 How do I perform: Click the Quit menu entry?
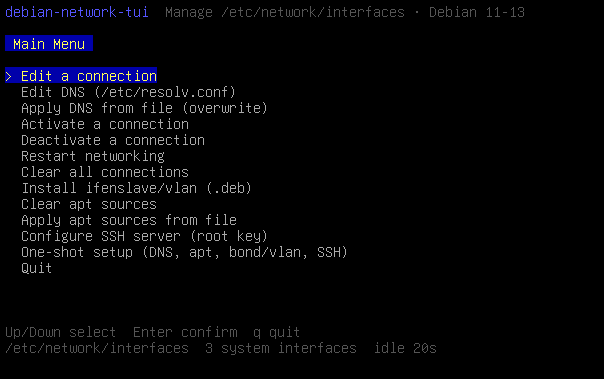click(x=37, y=268)
